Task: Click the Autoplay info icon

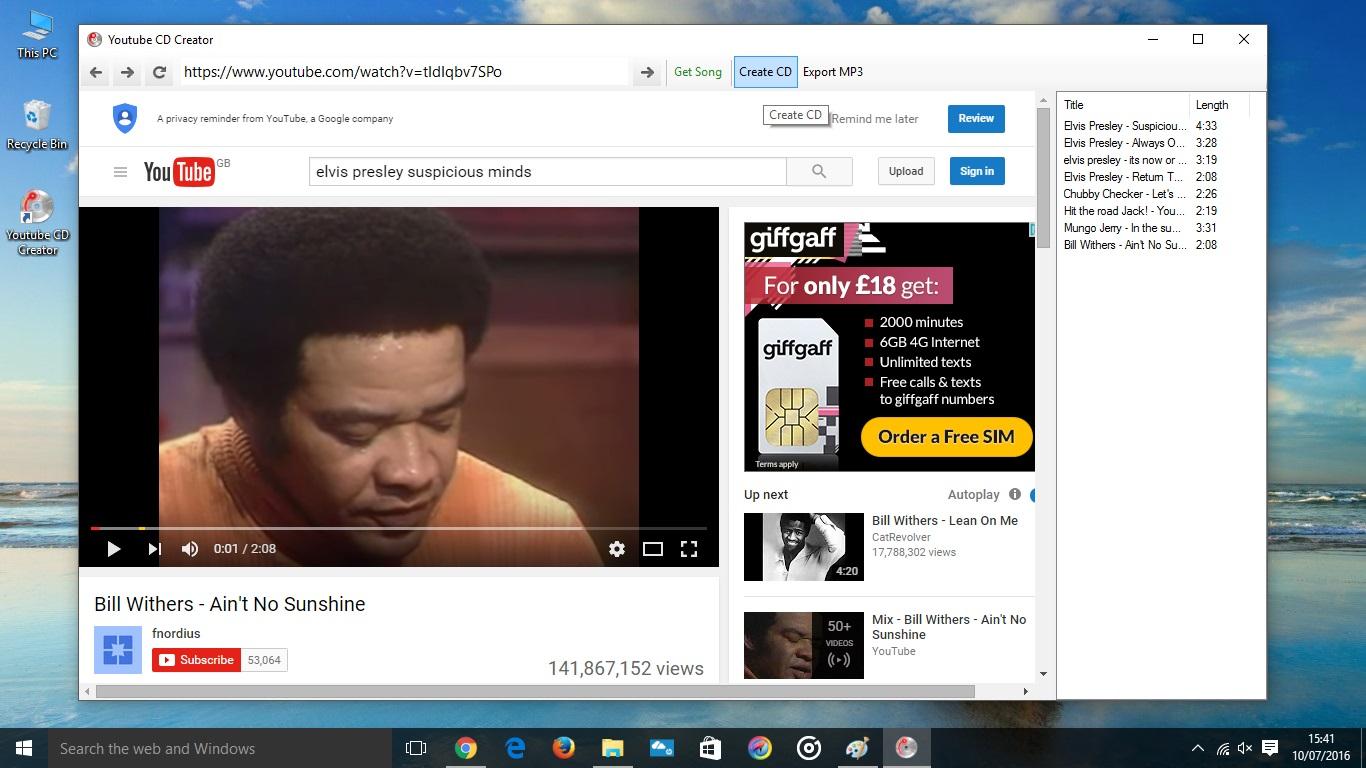Action: click(1015, 494)
